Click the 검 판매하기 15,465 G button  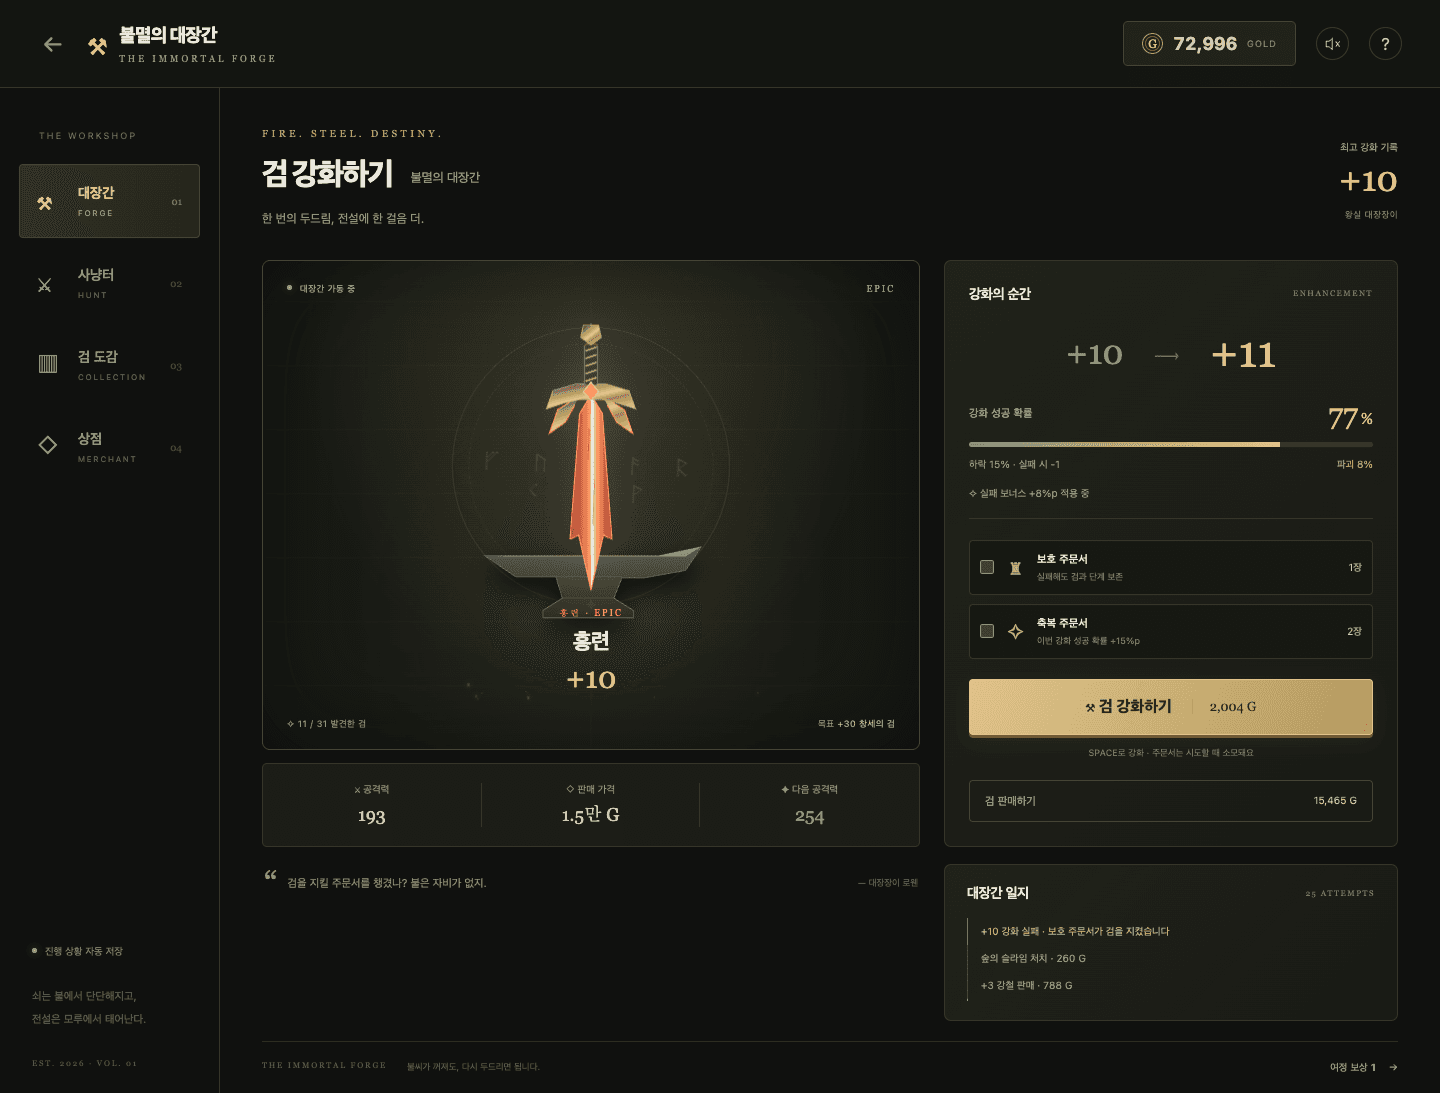coord(1171,801)
